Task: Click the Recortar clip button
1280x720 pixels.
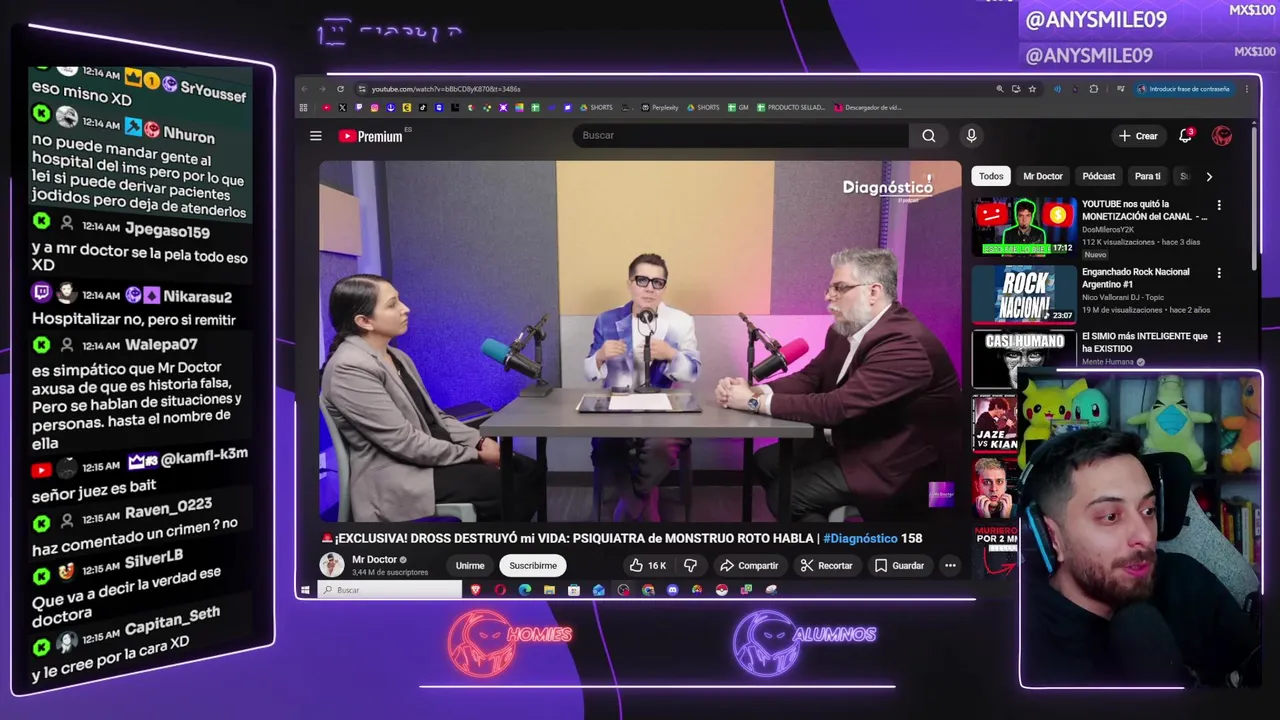Action: pos(826,566)
